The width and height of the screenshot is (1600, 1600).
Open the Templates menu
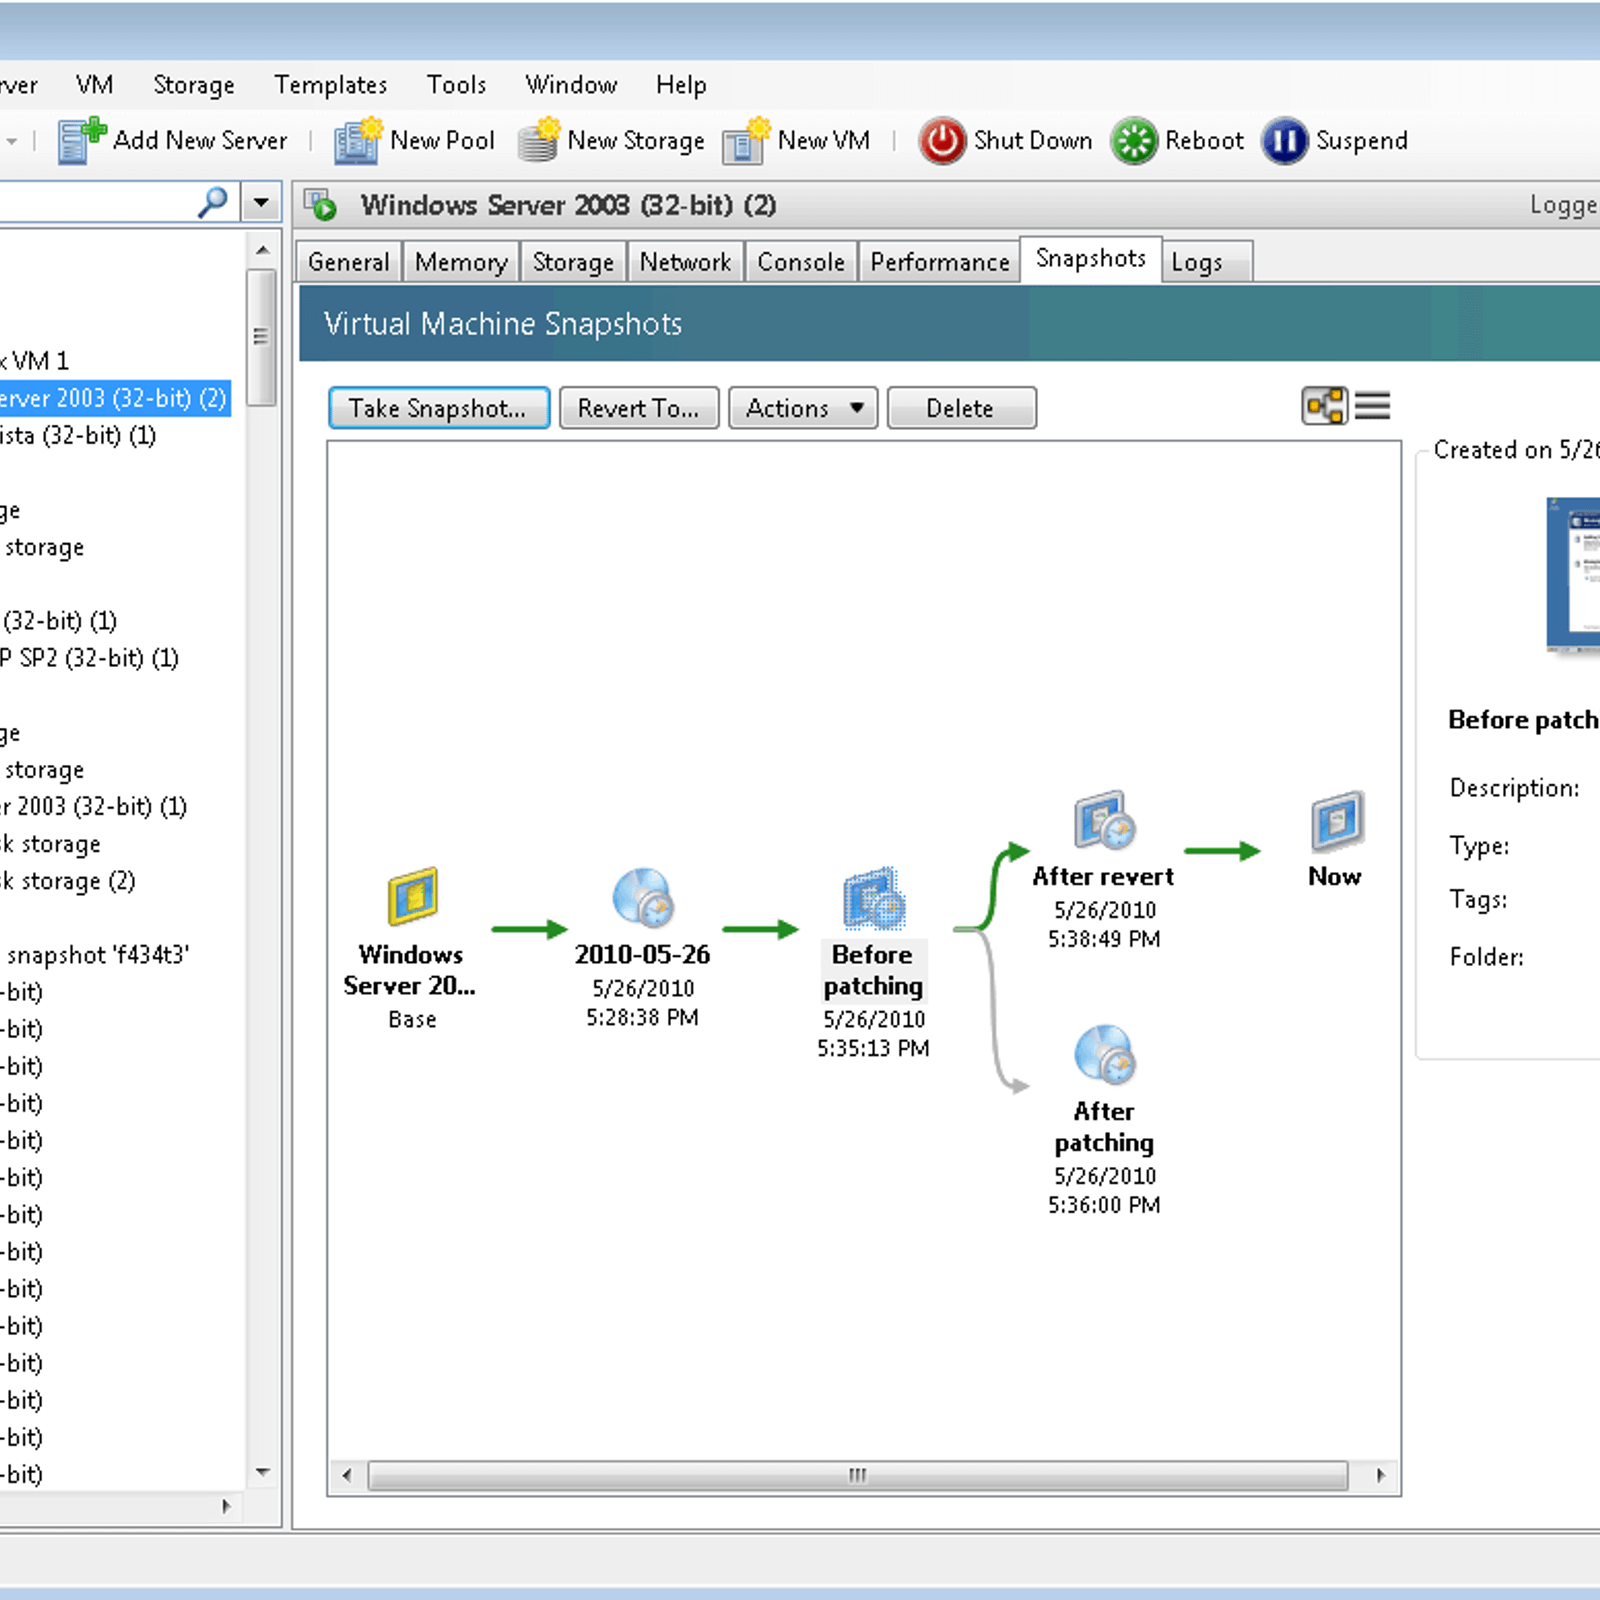331,85
